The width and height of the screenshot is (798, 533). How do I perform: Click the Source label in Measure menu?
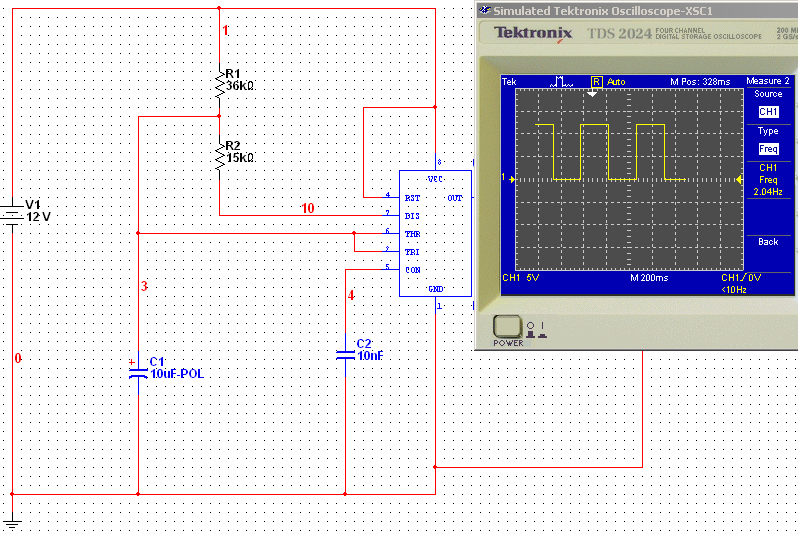tap(768, 94)
